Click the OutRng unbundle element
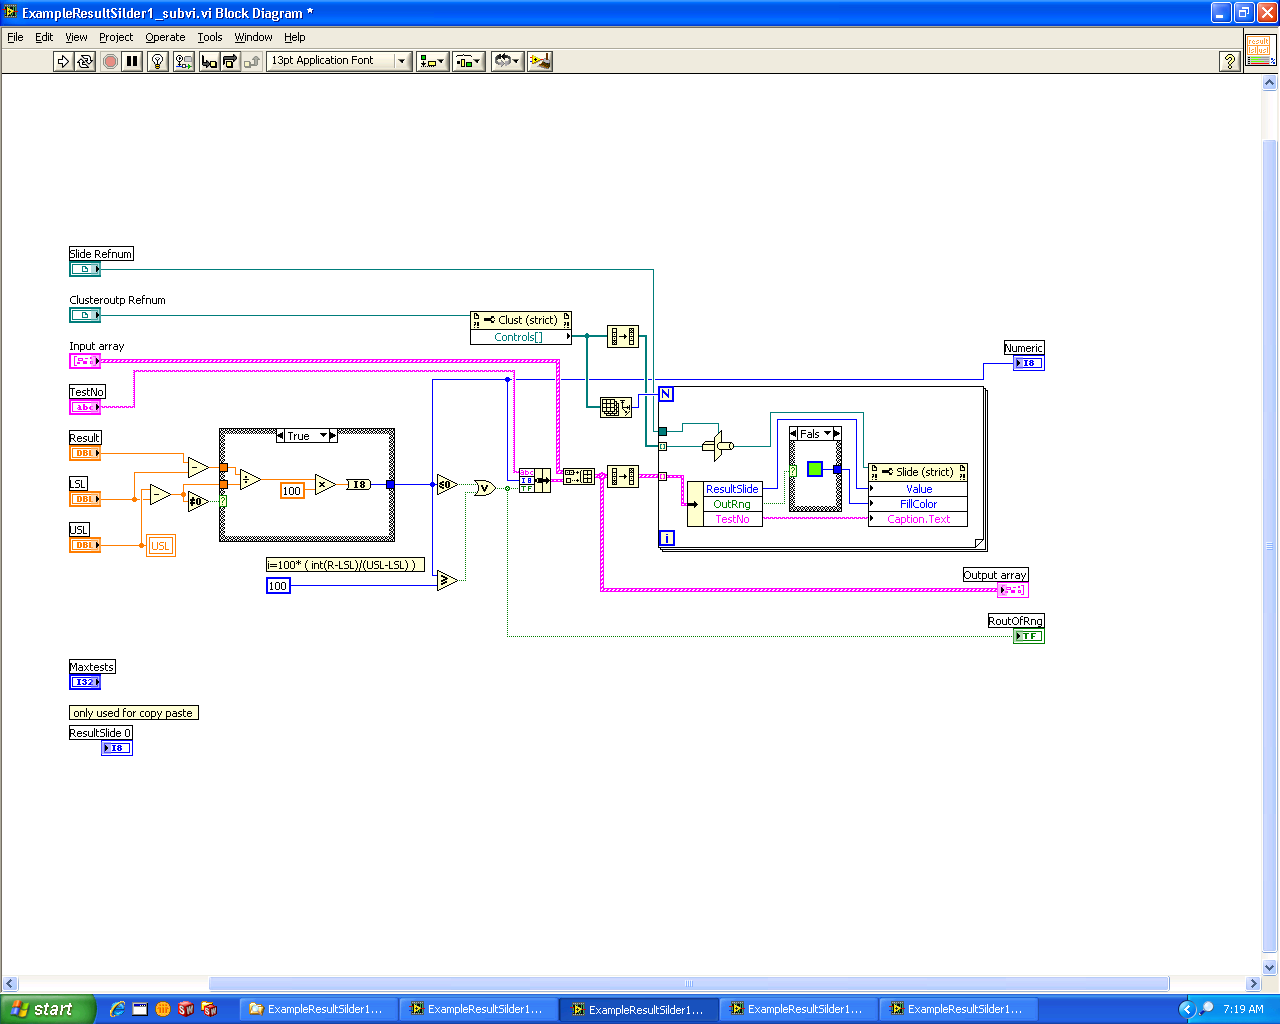This screenshot has width=1280, height=1024. [732, 504]
